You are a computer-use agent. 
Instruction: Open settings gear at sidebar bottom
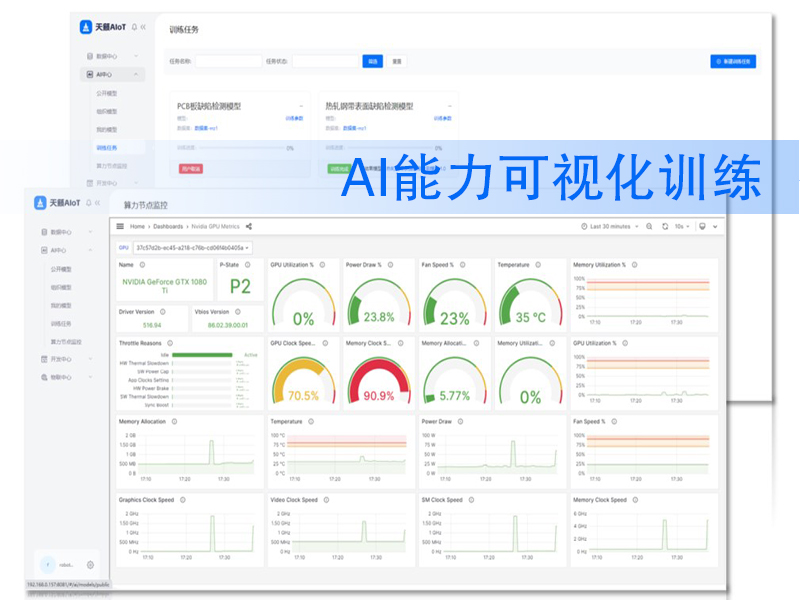pyautogui.click(x=90, y=565)
